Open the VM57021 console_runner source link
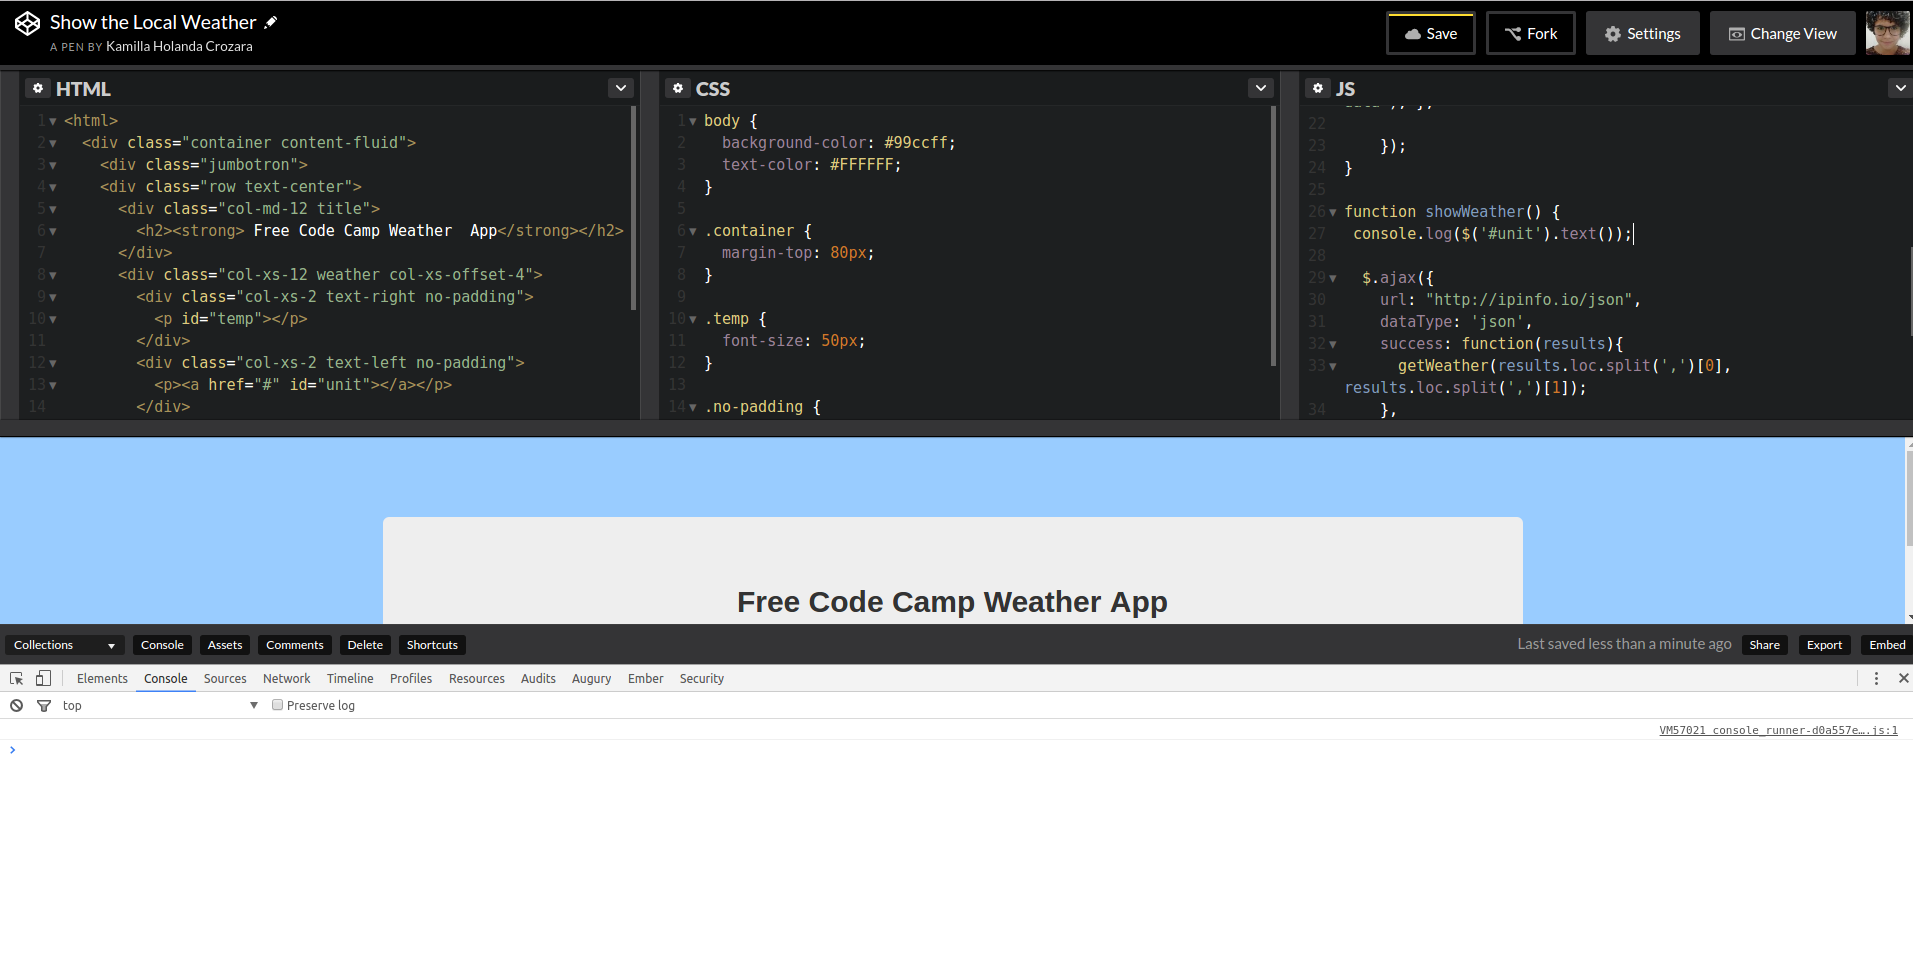 point(1778,730)
